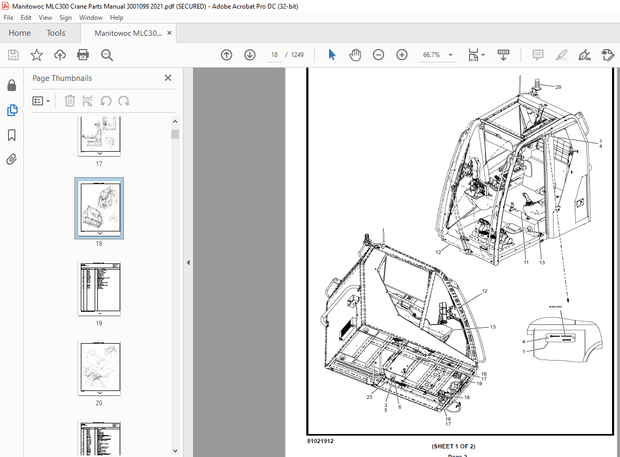Image resolution: width=620 pixels, height=457 pixels.
Task: Open the Help menu
Action: (116, 18)
